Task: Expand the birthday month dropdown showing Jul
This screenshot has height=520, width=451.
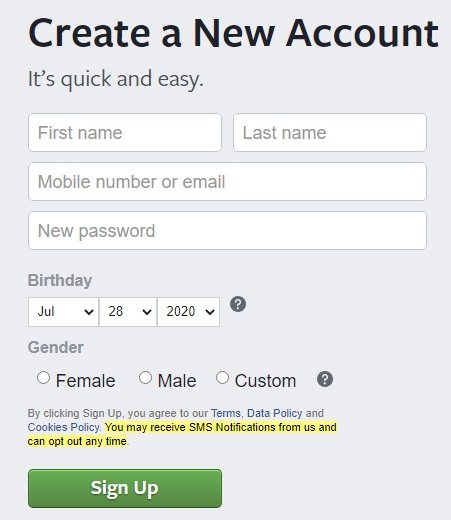Action: [x=63, y=312]
